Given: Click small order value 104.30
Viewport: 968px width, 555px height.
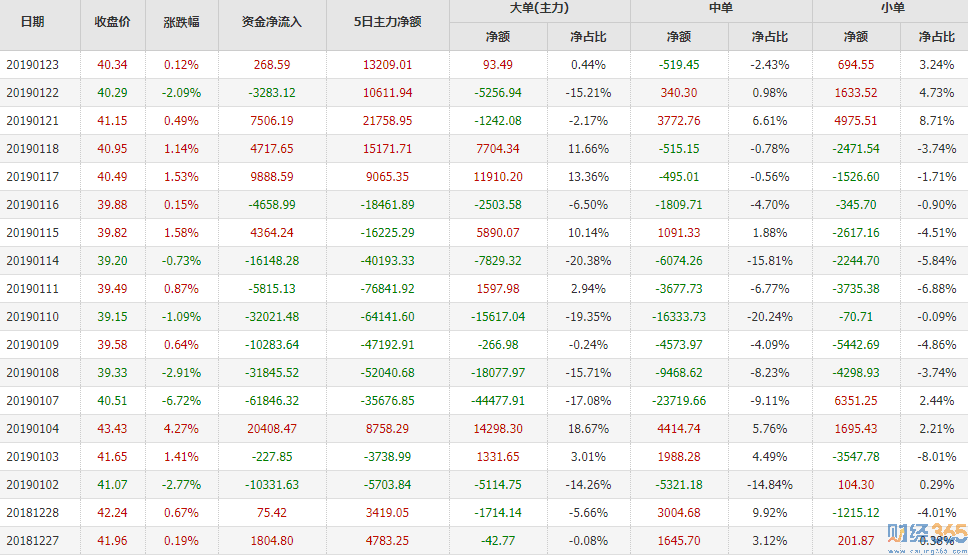Looking at the screenshot, I should click(856, 485).
